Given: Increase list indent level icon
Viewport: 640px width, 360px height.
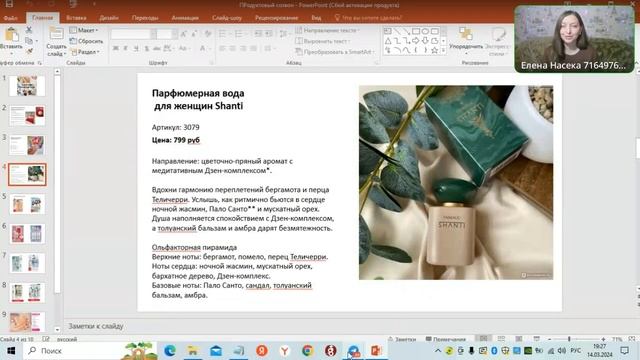Looking at the screenshot, I should [268, 34].
